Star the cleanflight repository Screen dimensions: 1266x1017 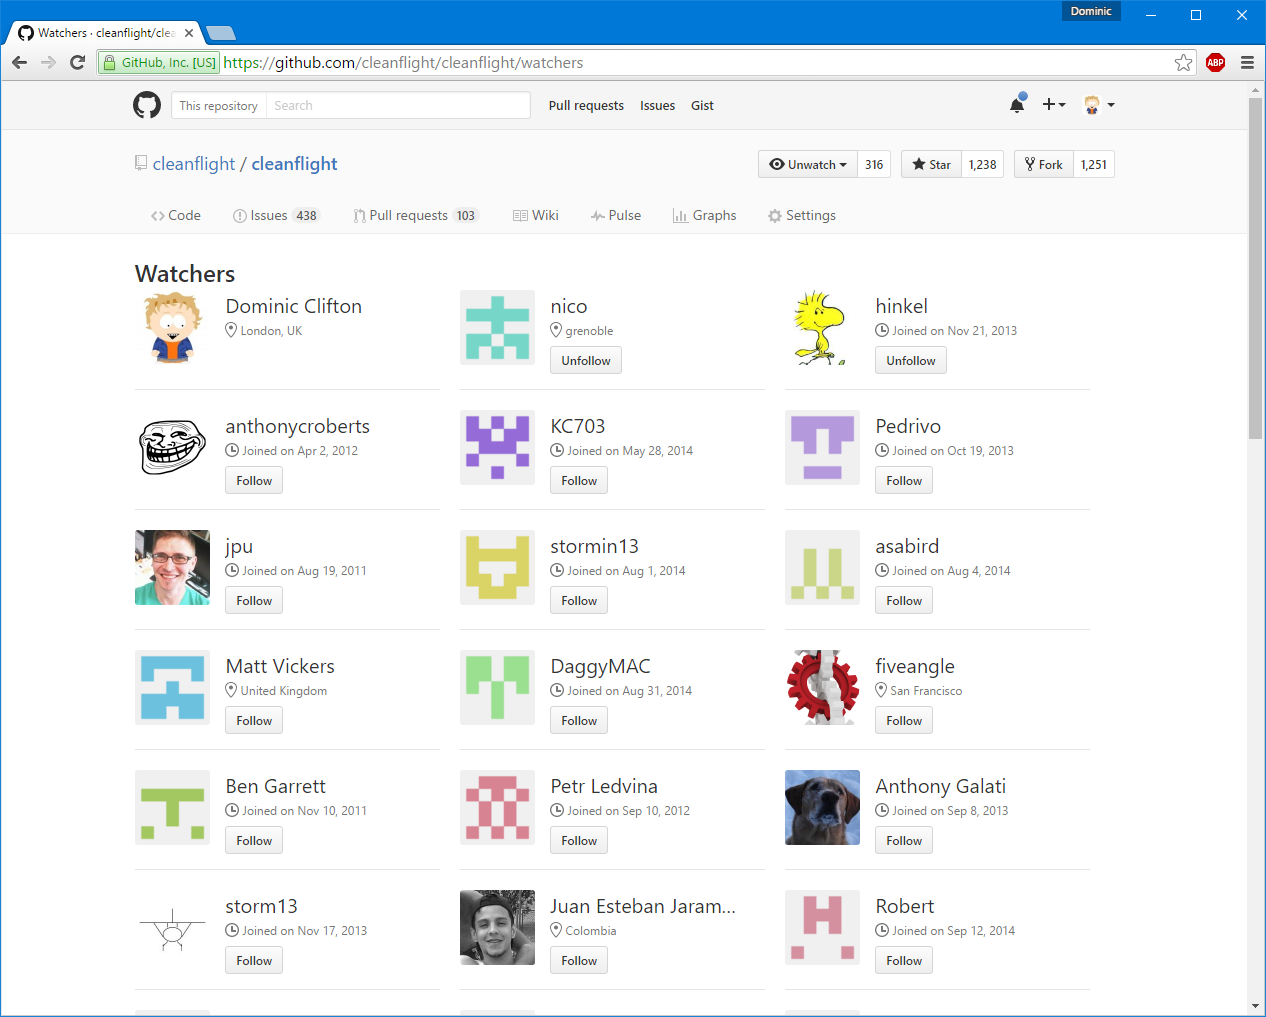(x=931, y=164)
